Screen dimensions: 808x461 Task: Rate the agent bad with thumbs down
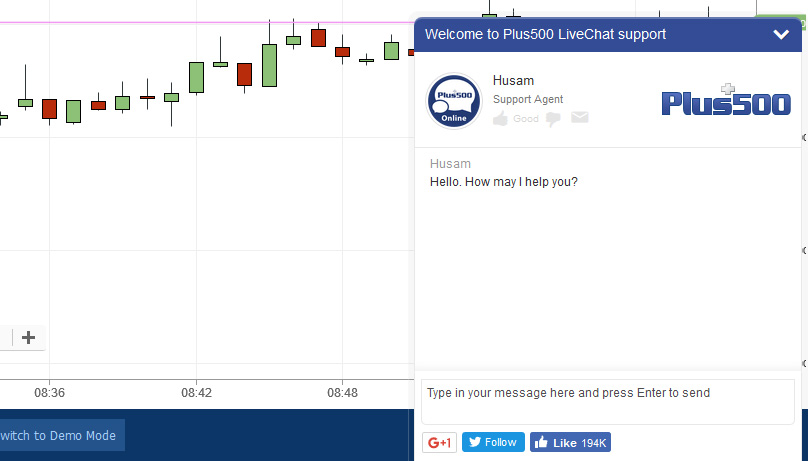pyautogui.click(x=553, y=119)
